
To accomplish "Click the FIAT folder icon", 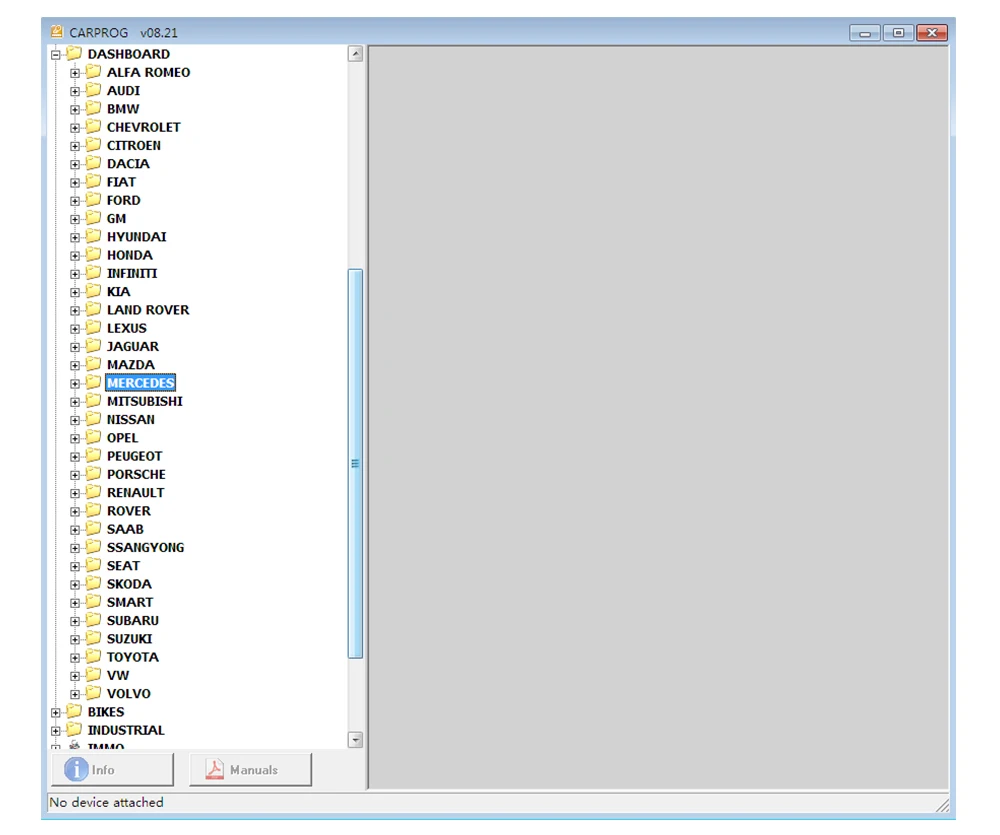I will 94,181.
